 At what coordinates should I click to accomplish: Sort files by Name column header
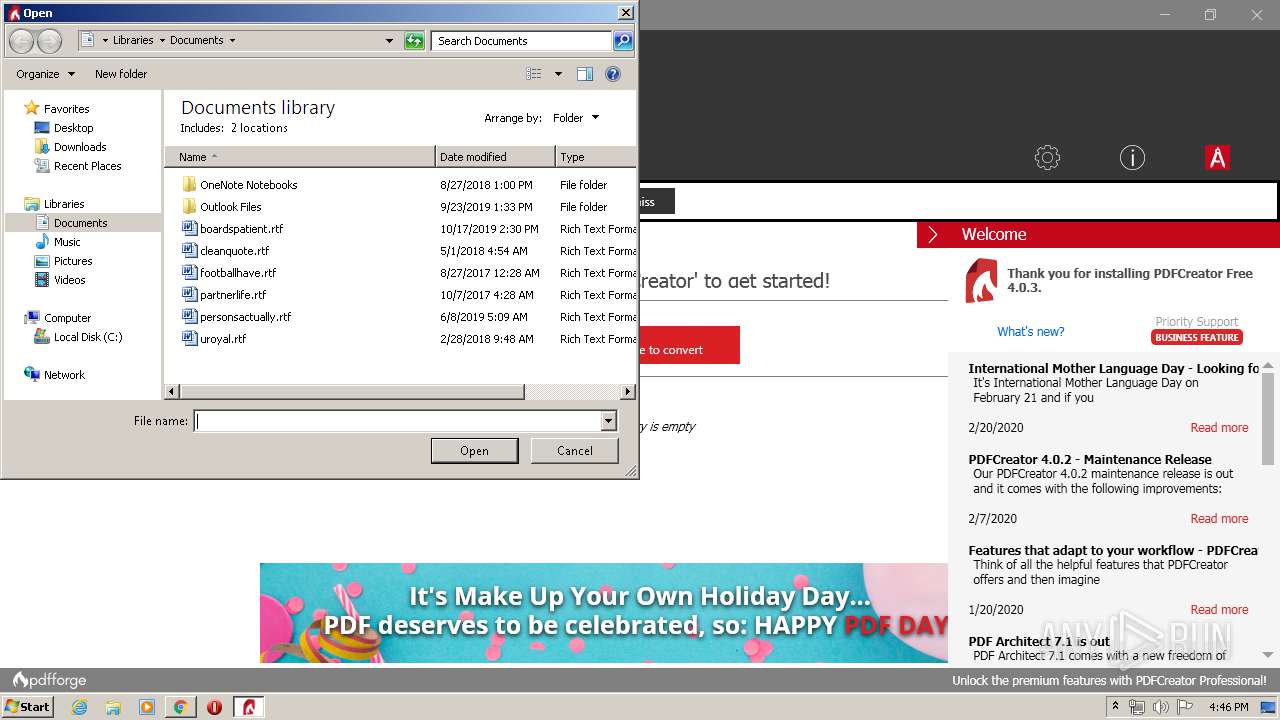(300, 157)
